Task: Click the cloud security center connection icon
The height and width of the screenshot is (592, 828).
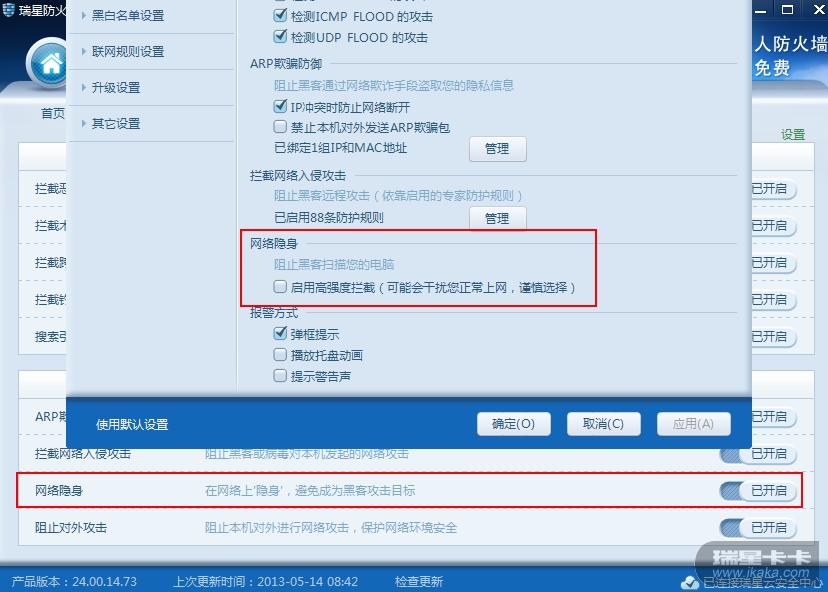Action: 690,582
